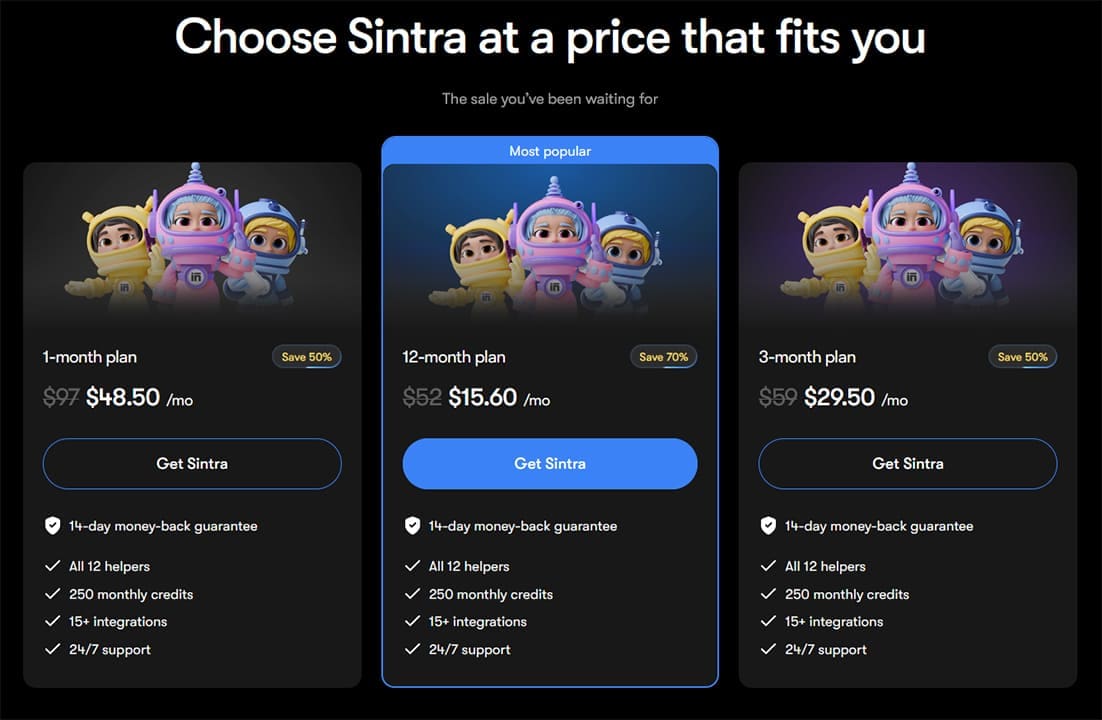Choose Get Sintra under the 3-month plan
This screenshot has width=1102, height=720.
tap(907, 464)
